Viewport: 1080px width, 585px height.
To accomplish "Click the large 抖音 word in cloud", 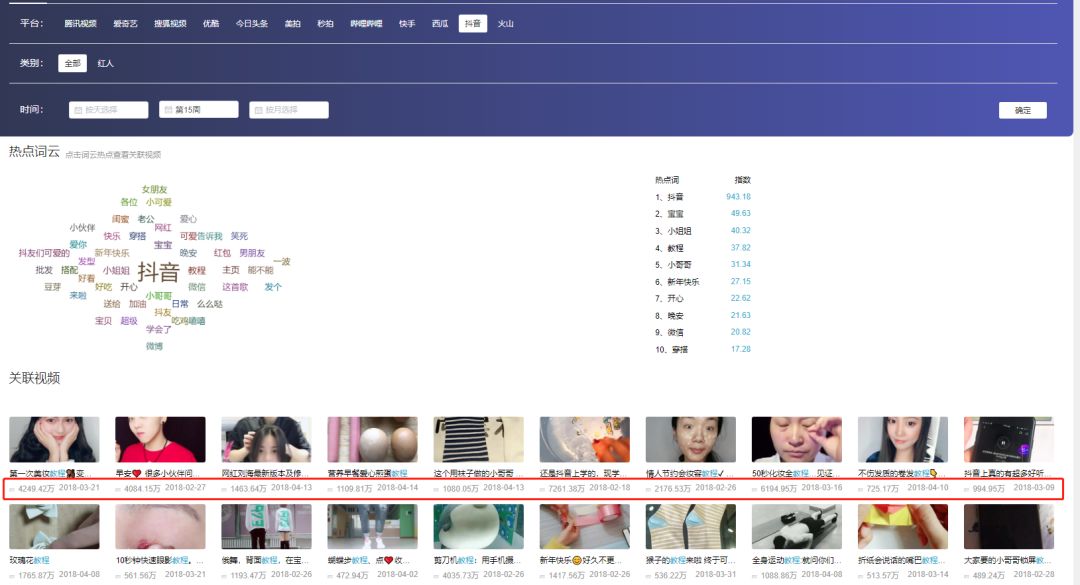I will (158, 271).
